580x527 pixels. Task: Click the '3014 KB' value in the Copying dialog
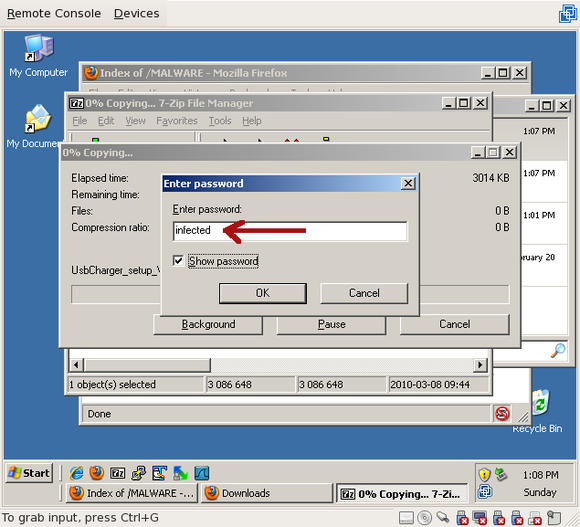pos(491,178)
